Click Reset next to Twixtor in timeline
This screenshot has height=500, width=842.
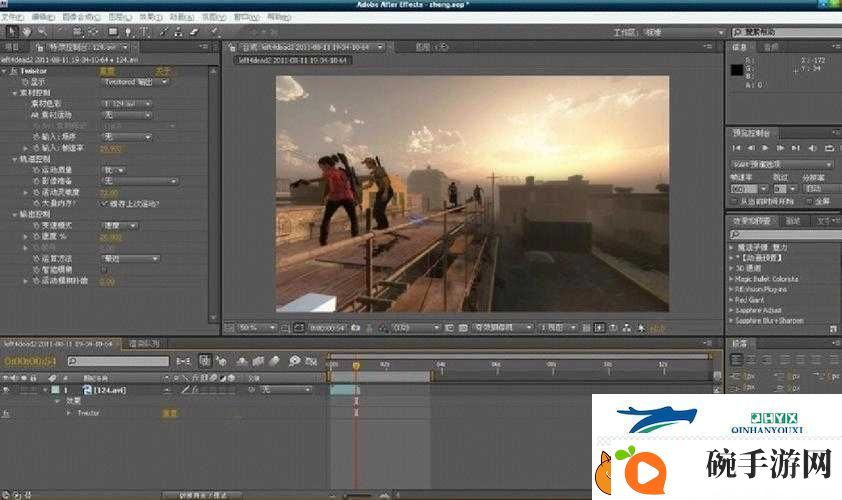click(x=170, y=413)
